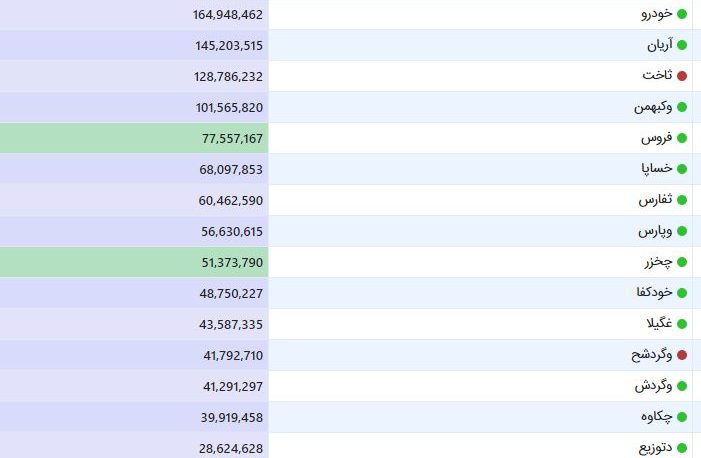Click the green status dot beside خساپا
The height and width of the screenshot is (458, 701).
(682, 169)
